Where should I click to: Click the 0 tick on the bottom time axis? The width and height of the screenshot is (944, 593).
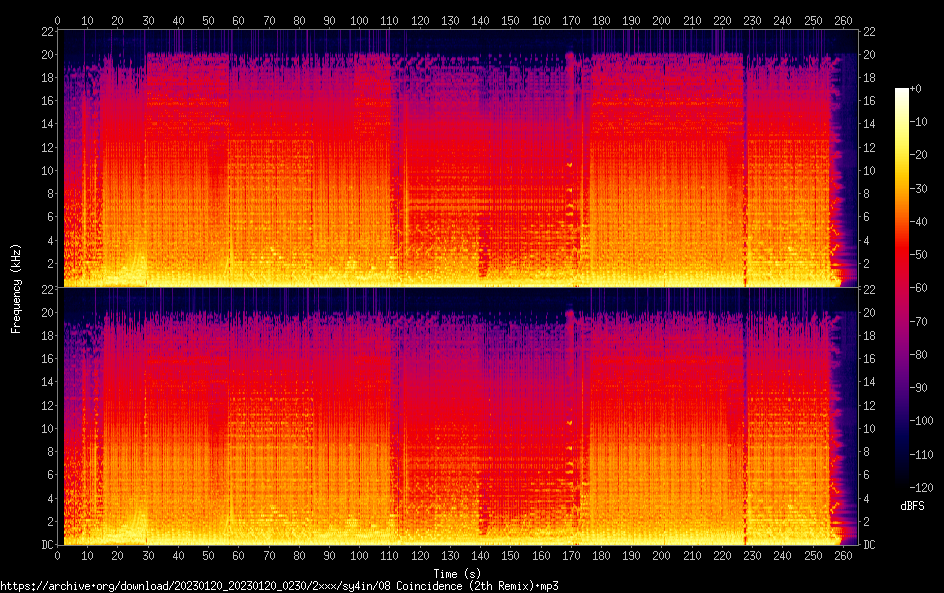coord(58,556)
